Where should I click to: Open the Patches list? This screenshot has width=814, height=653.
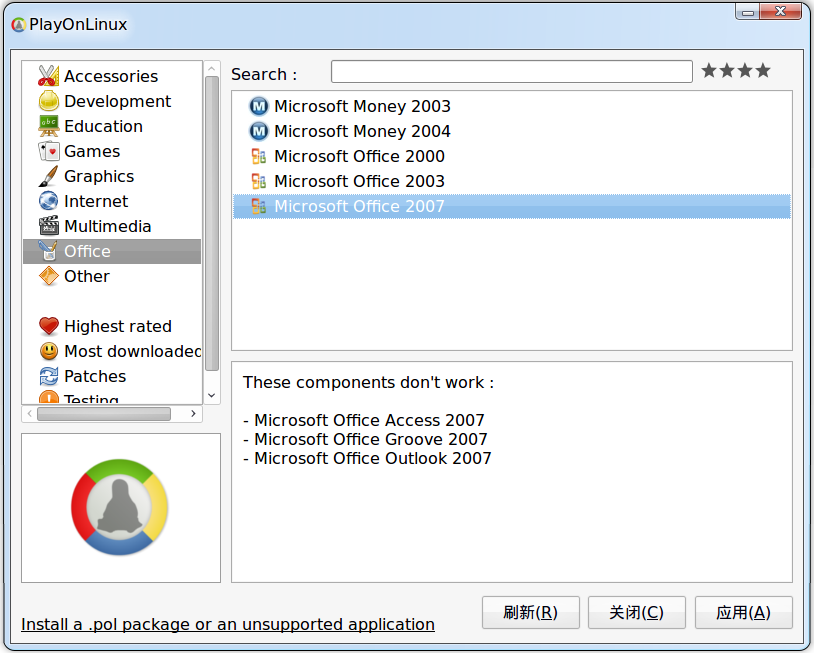click(95, 376)
